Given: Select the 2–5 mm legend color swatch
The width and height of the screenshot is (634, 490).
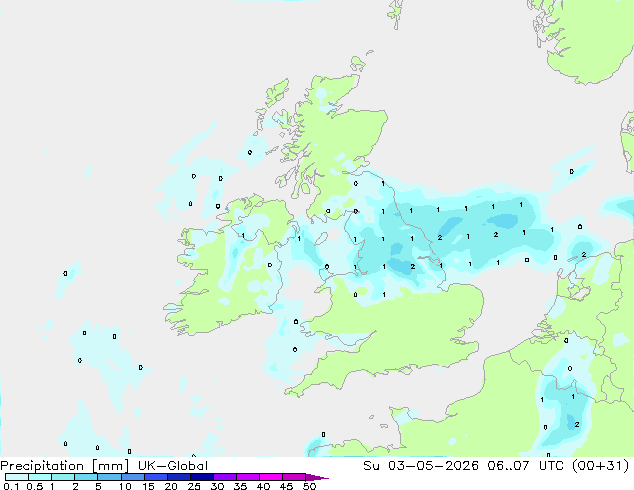Looking at the screenshot, I should (86, 477).
